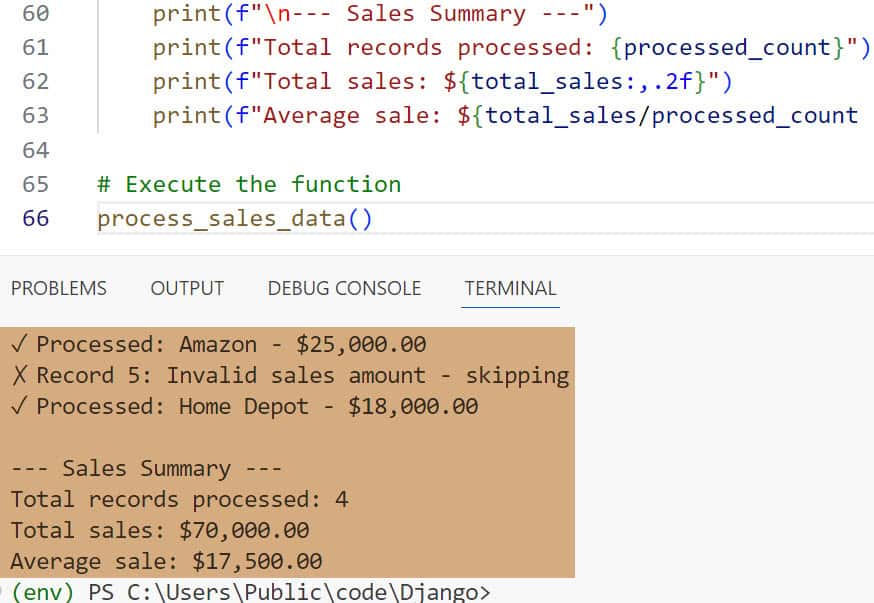Click terminal line 'Processed: Amazon - $25,000.00'
874x603 pixels.
pos(218,344)
